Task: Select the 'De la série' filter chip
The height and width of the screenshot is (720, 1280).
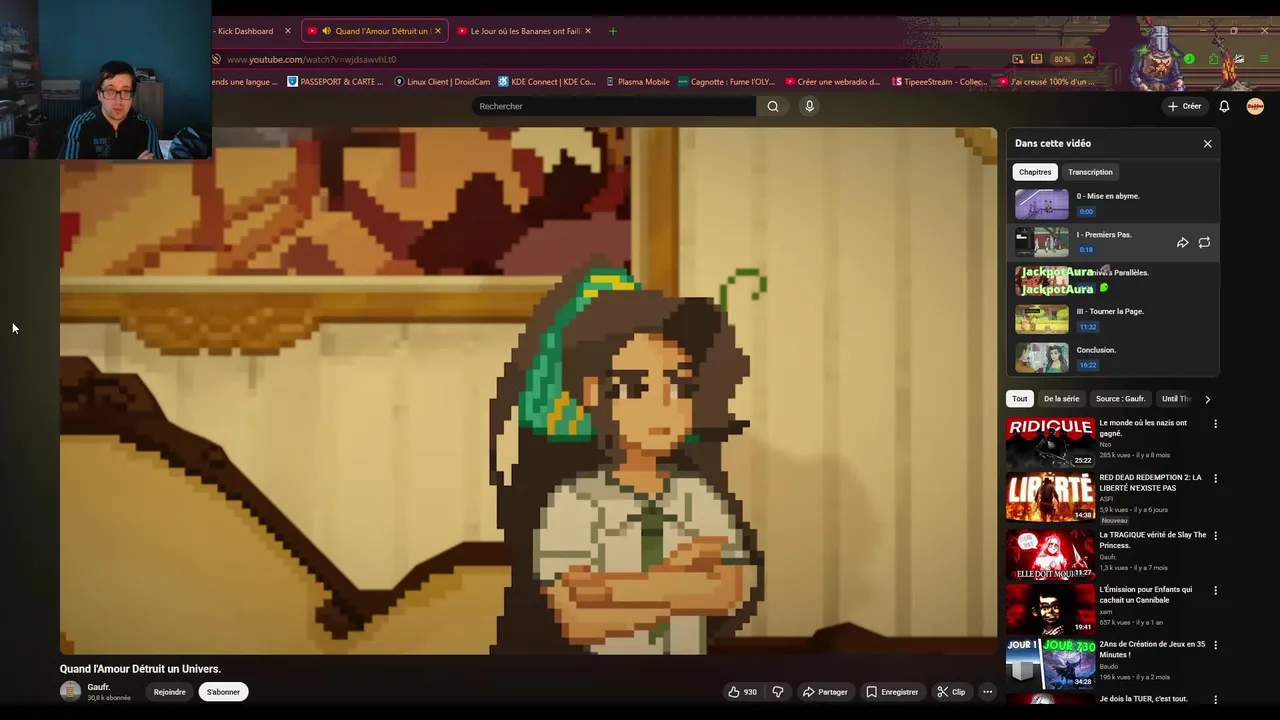Action: (x=1061, y=399)
